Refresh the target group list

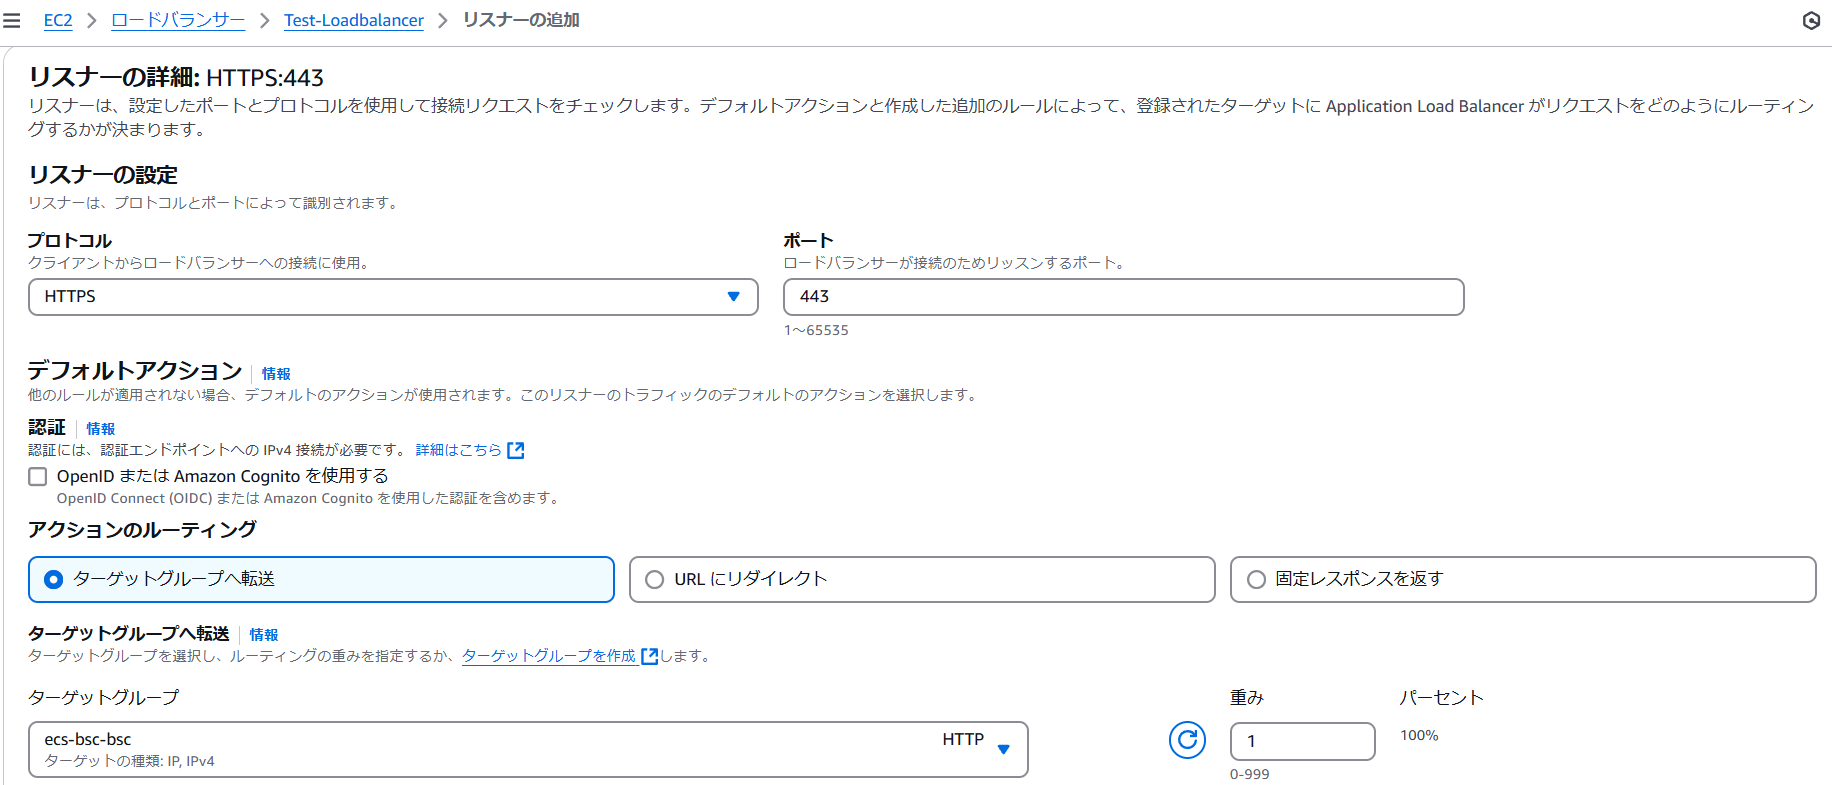[1187, 740]
